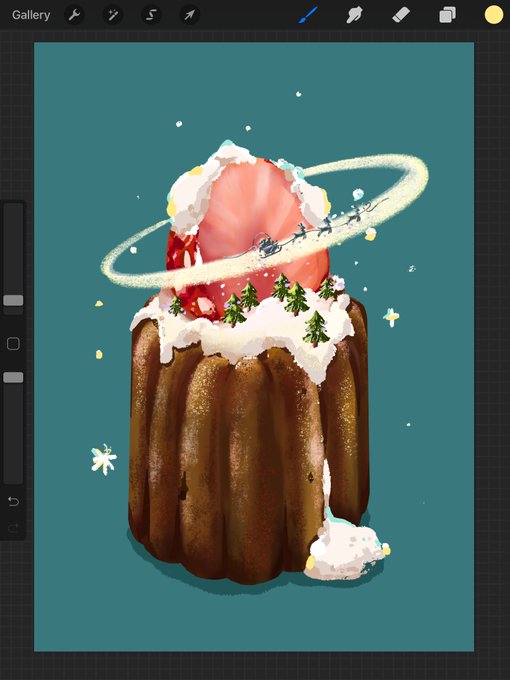Screen dimensions: 510x680
Task: Open the yellow active color swatch
Action: point(494,15)
